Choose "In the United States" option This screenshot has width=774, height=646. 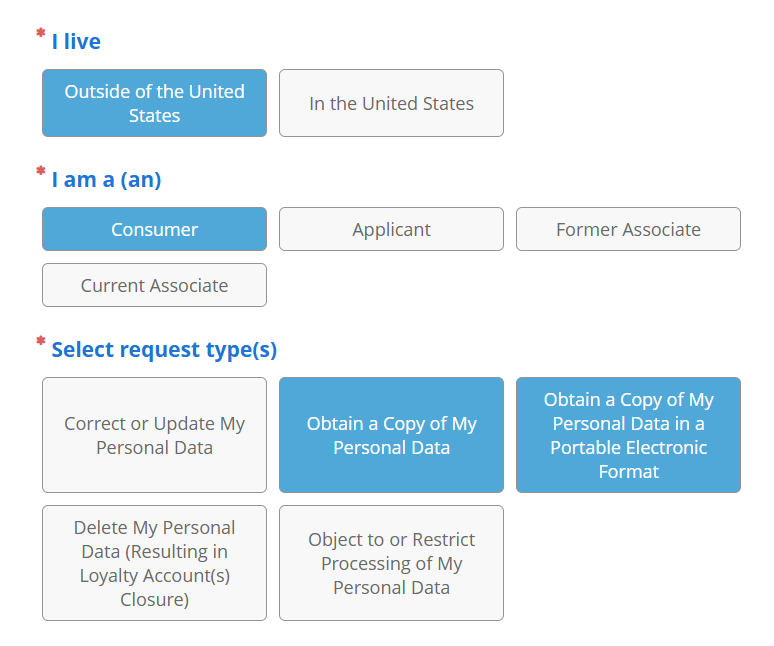click(x=391, y=103)
